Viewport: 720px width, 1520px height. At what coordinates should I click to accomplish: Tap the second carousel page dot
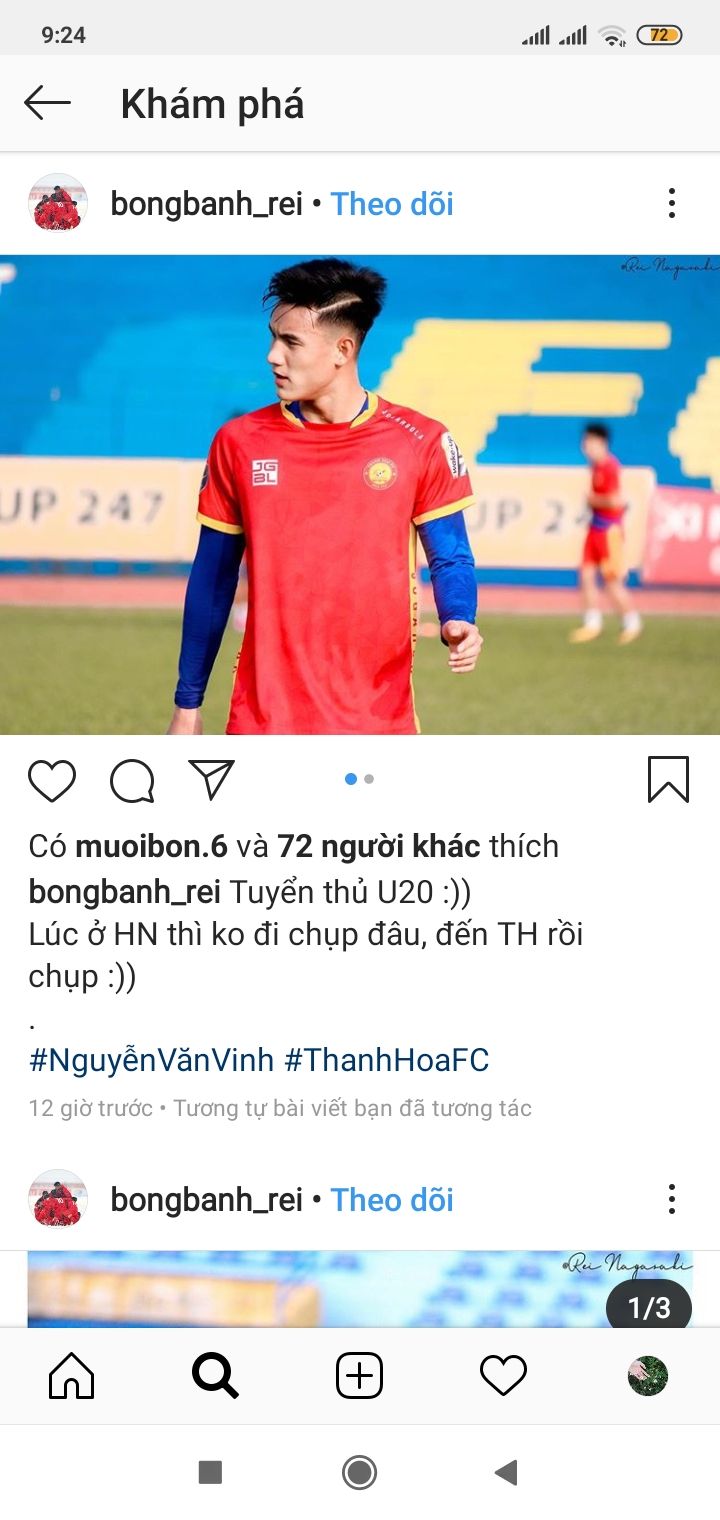click(369, 779)
